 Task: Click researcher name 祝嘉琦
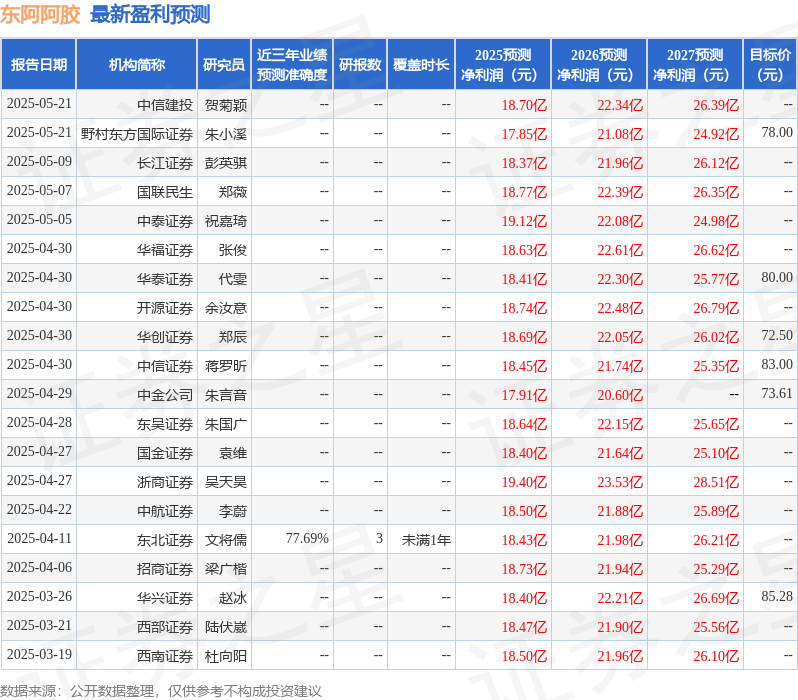[x=226, y=221]
